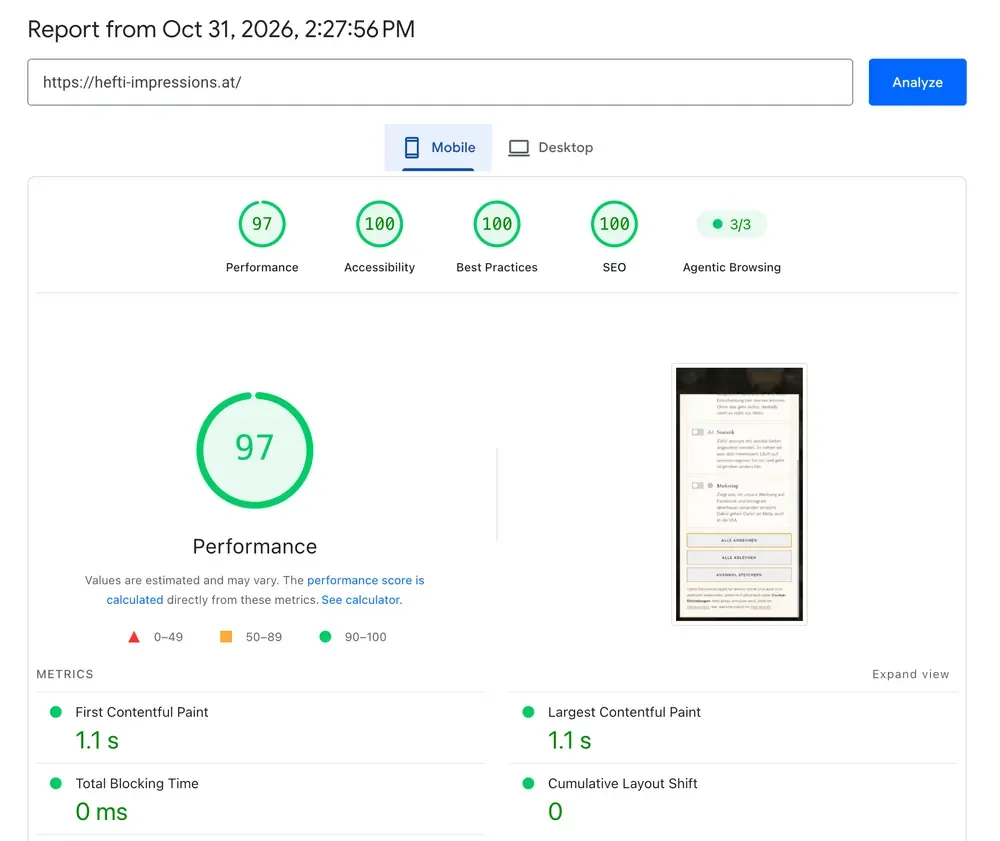Image resolution: width=1000 pixels, height=841 pixels.
Task: Switch to the Desktop tab
Action: [x=550, y=147]
